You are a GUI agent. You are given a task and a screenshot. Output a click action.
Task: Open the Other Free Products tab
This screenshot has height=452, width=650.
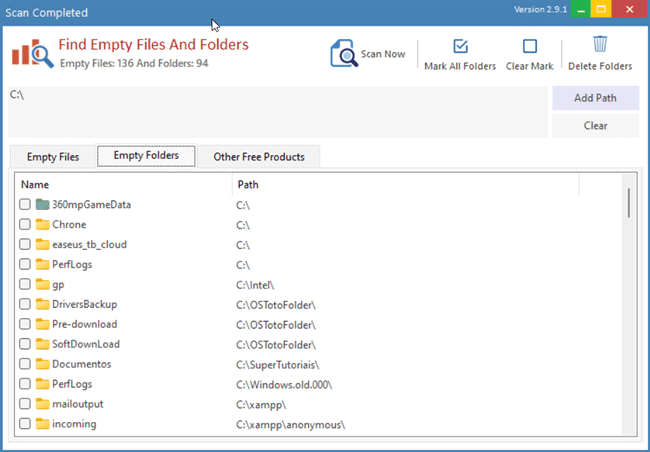click(259, 157)
